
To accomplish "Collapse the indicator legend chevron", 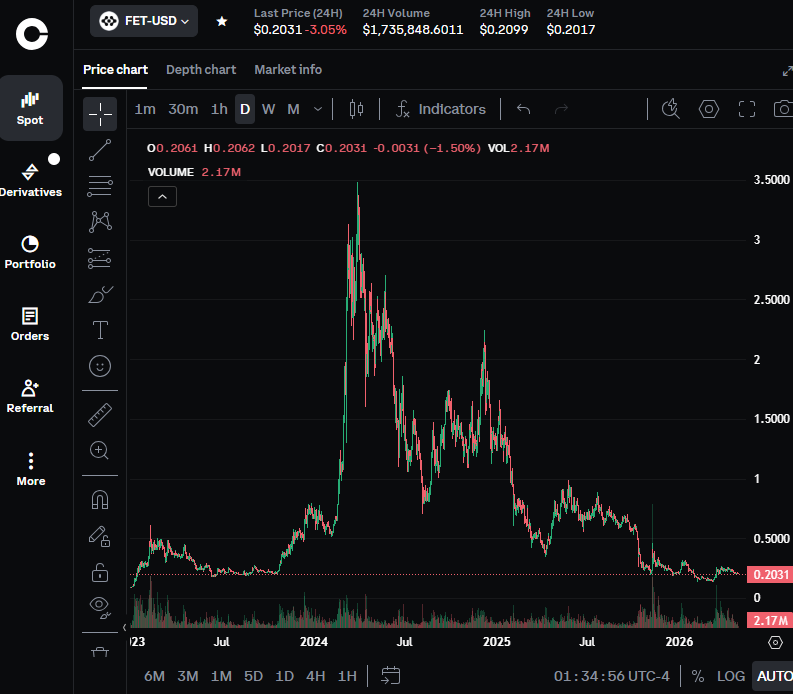I will click(x=162, y=197).
